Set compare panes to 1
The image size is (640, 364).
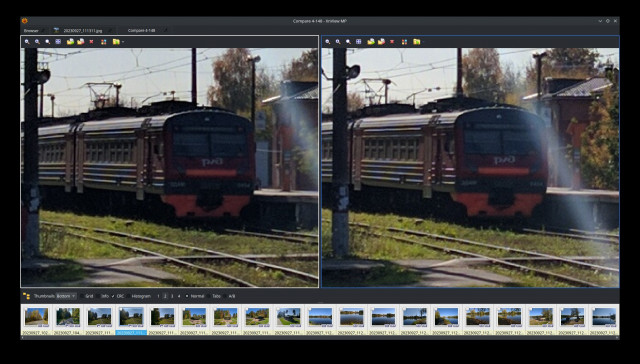coord(158,296)
